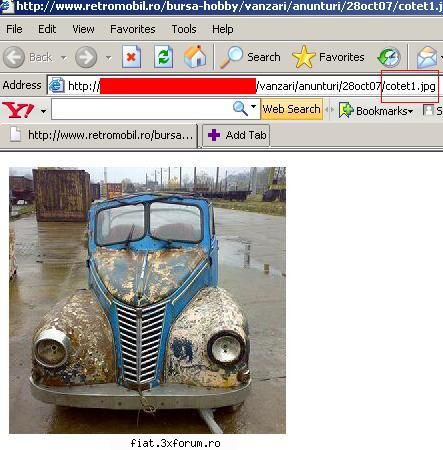Screen dimensions: 443x450
Task: Expand the Forward history dropdown arrow
Action: click(109, 58)
